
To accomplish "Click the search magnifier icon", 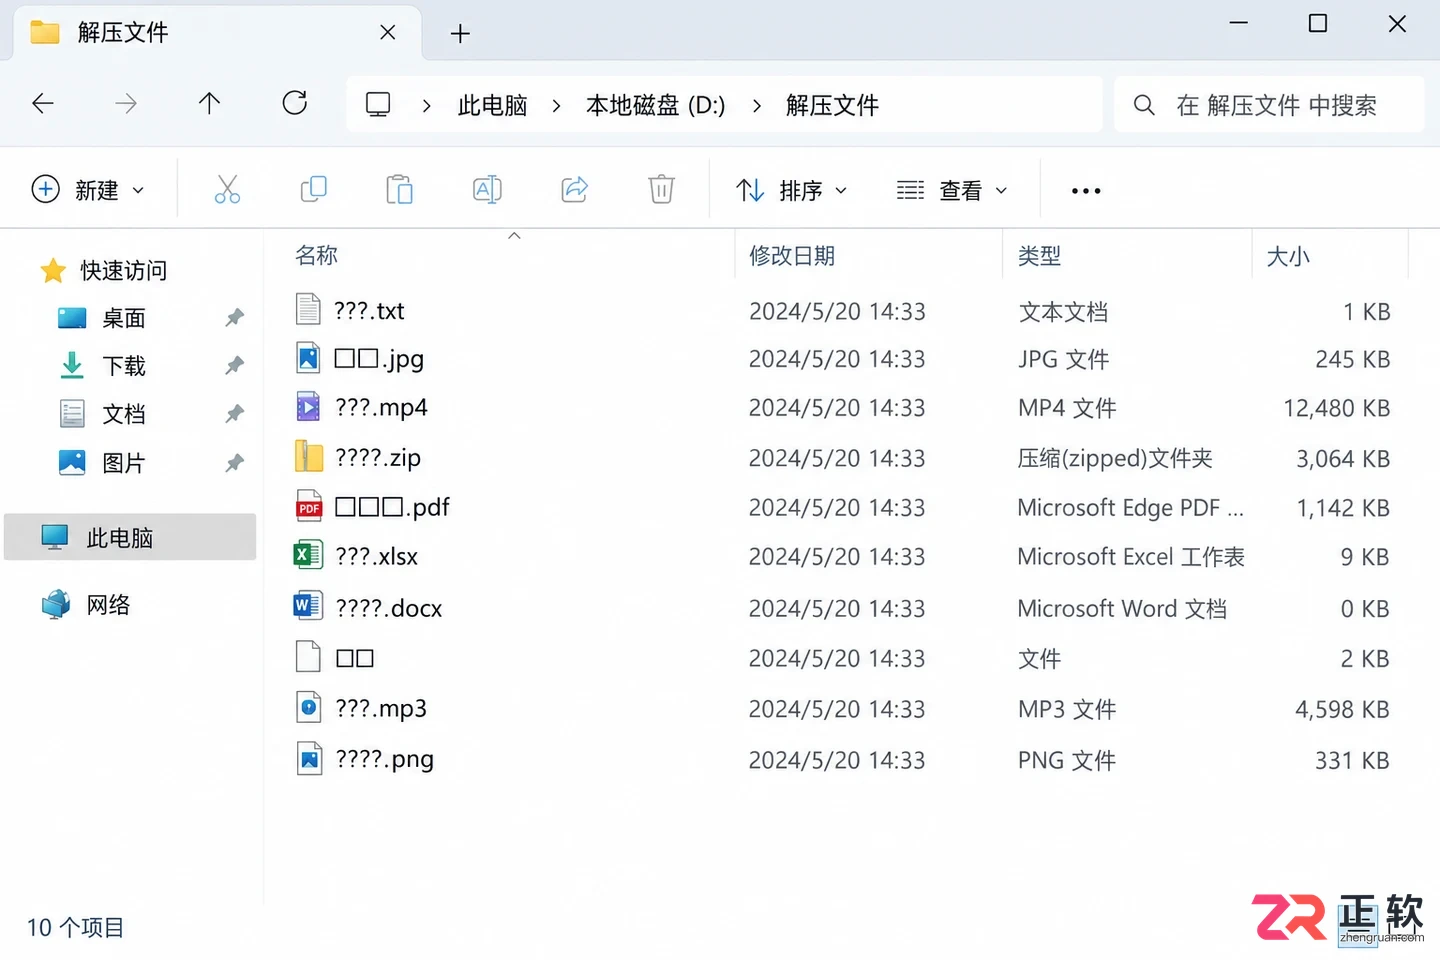I will tap(1144, 105).
